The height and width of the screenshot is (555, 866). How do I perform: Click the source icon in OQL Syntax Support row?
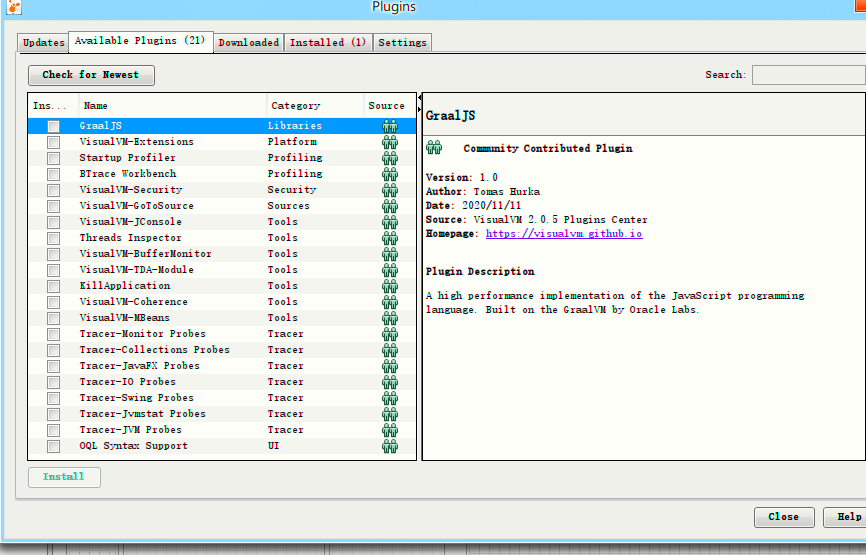pos(390,446)
